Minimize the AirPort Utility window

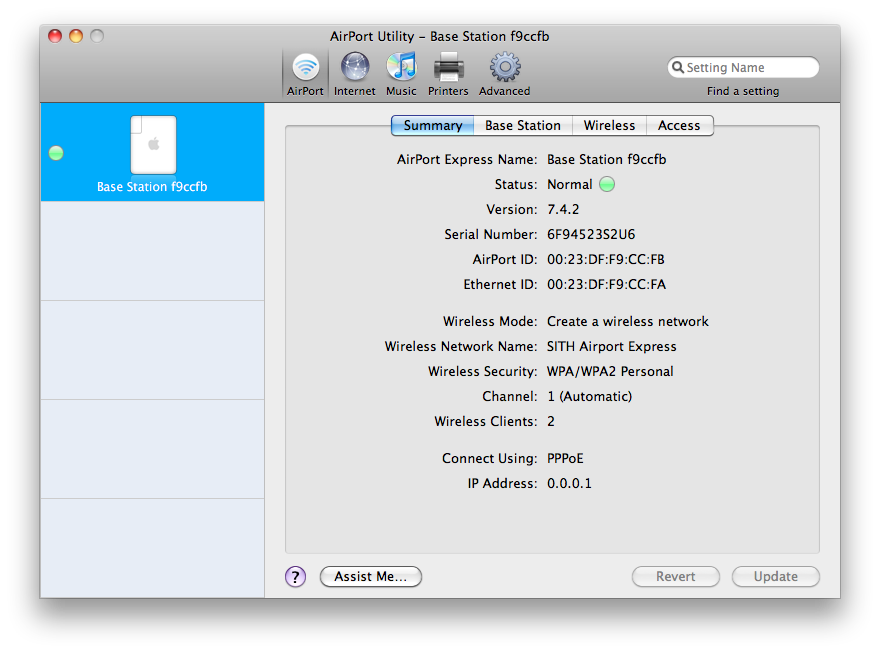pos(76,36)
